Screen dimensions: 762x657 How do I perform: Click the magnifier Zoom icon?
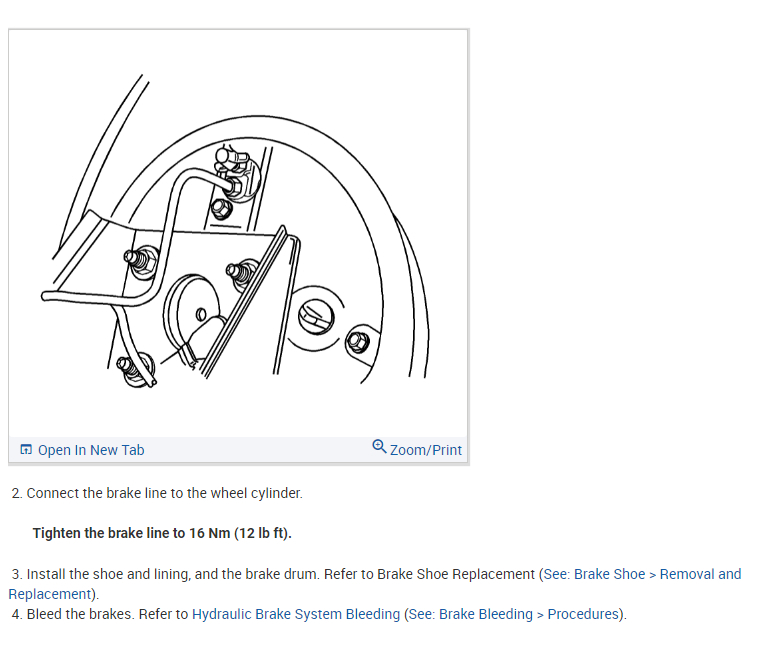pyautogui.click(x=379, y=447)
